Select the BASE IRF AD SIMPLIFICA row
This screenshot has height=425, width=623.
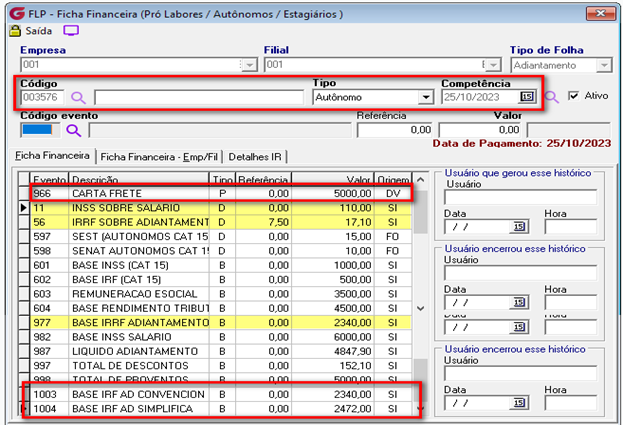point(221,409)
